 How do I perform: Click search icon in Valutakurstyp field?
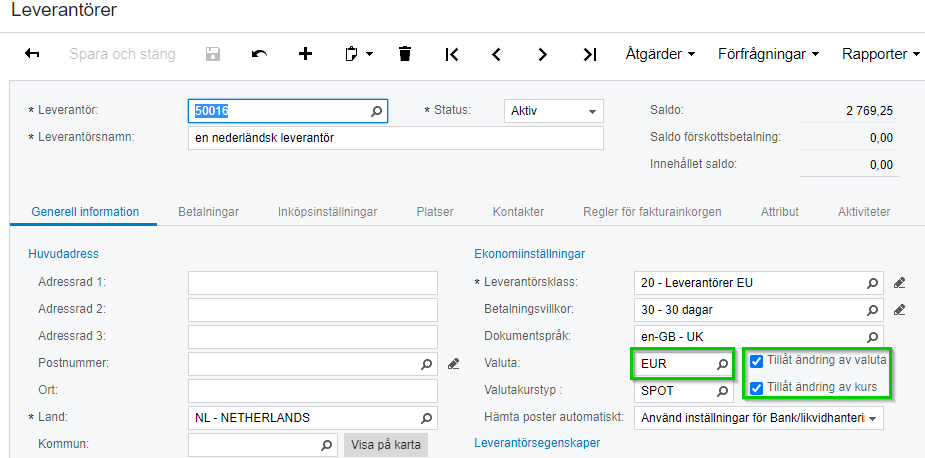(x=722, y=391)
